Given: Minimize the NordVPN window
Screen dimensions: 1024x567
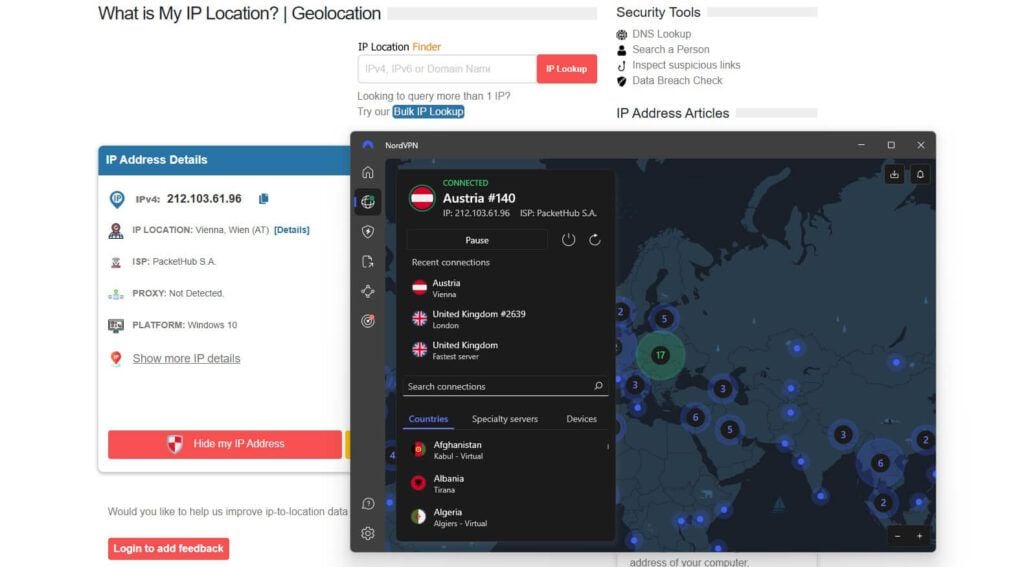Looking at the screenshot, I should pos(861,145).
